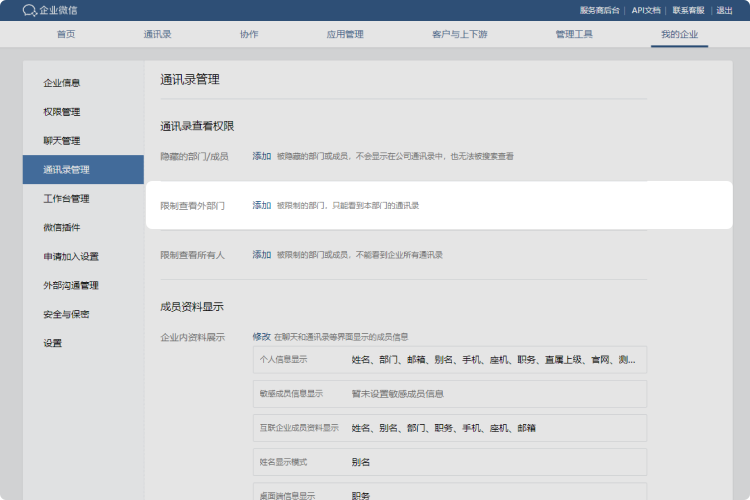750x500 pixels.
Task: Click the 暂未设置敏感成员信息 text
Action: (x=397, y=394)
